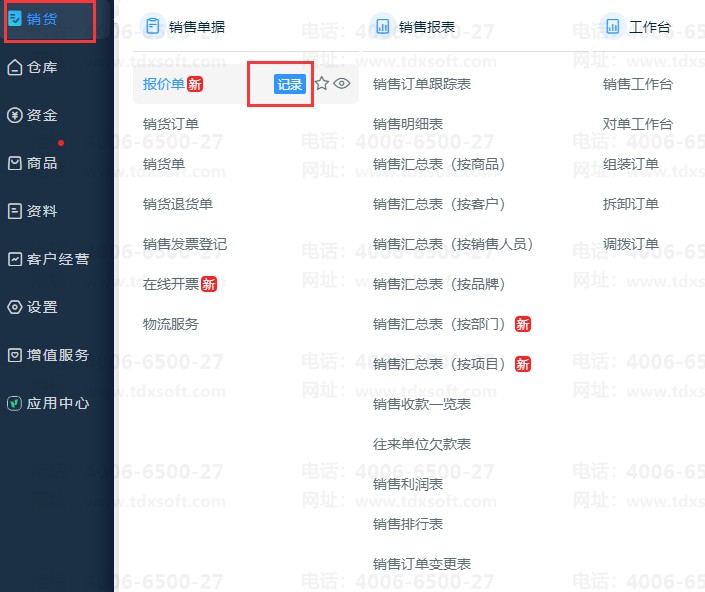Viewport: 705px width, 592px height.
Task: Open 对单工作台 in workbench column
Action: tap(638, 124)
